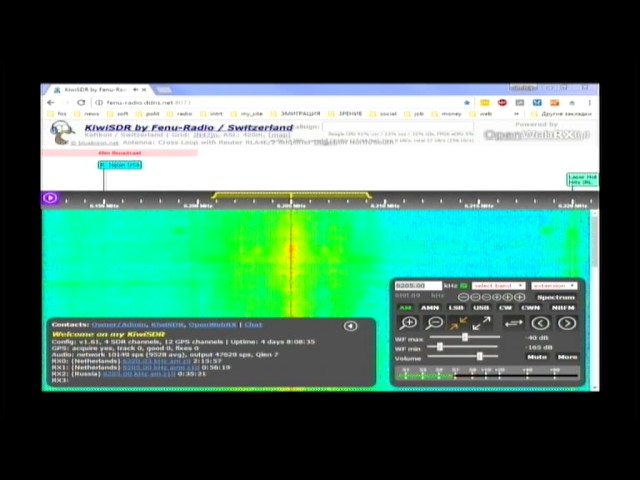The height and width of the screenshot is (480, 640).
Task: Open the OpenWebRX link in contacts
Action: 212,325
